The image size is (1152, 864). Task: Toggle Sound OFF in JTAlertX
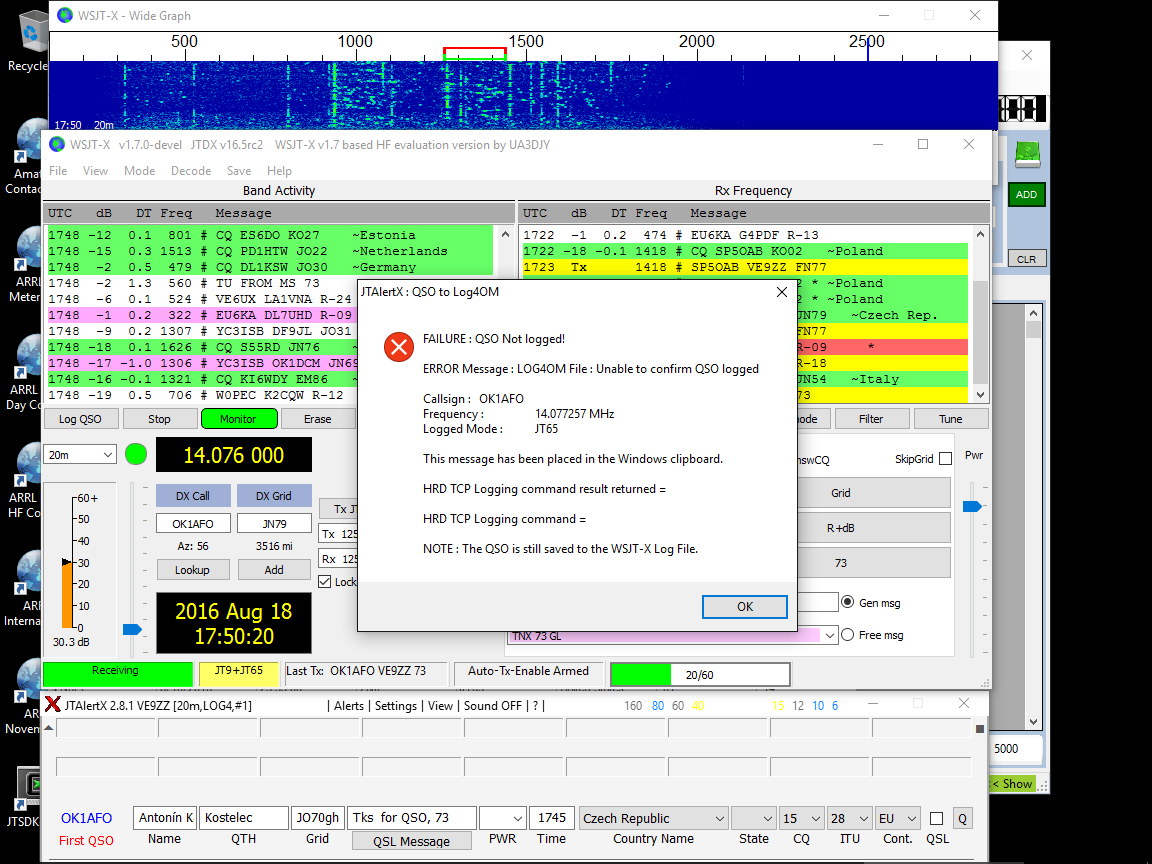[x=492, y=705]
